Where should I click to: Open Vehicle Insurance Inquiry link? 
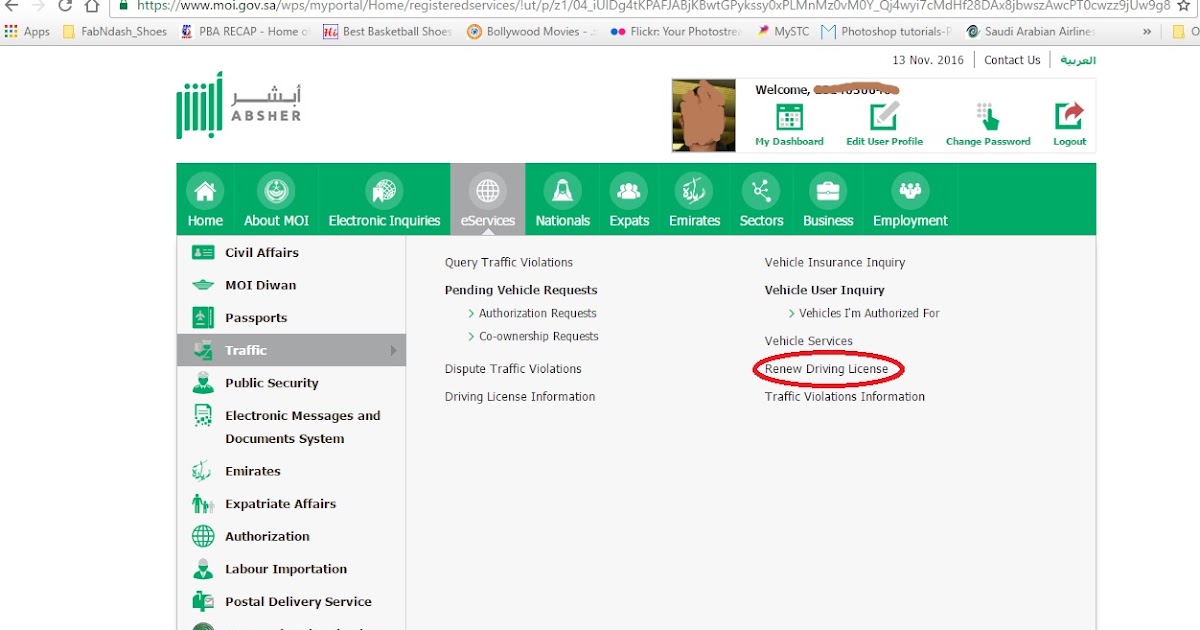(x=835, y=262)
